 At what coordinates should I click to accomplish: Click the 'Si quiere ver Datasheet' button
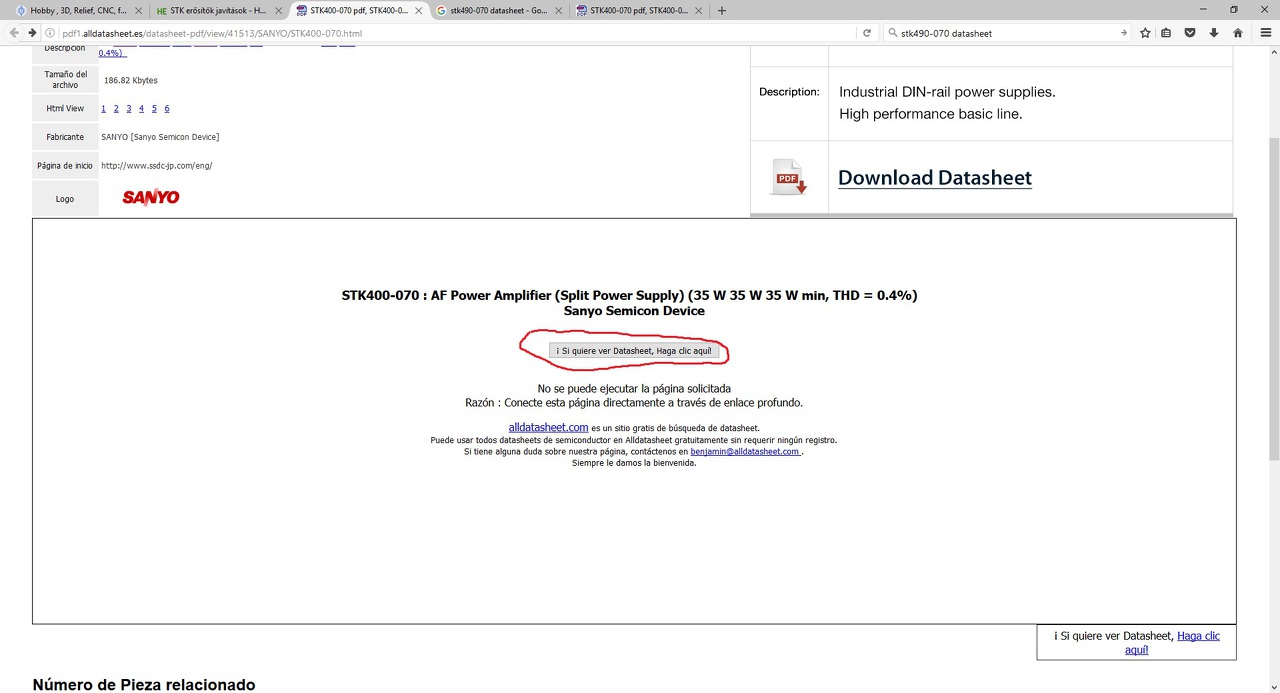[x=634, y=351]
